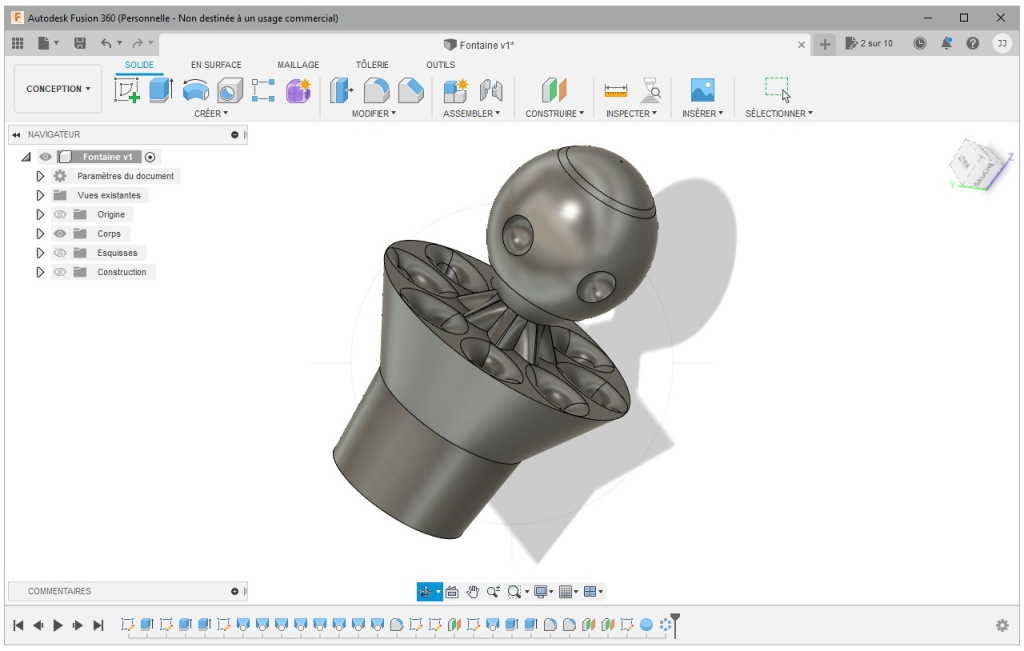Select the Create Sketch tool
1024x651 pixels.
pyautogui.click(x=127, y=91)
